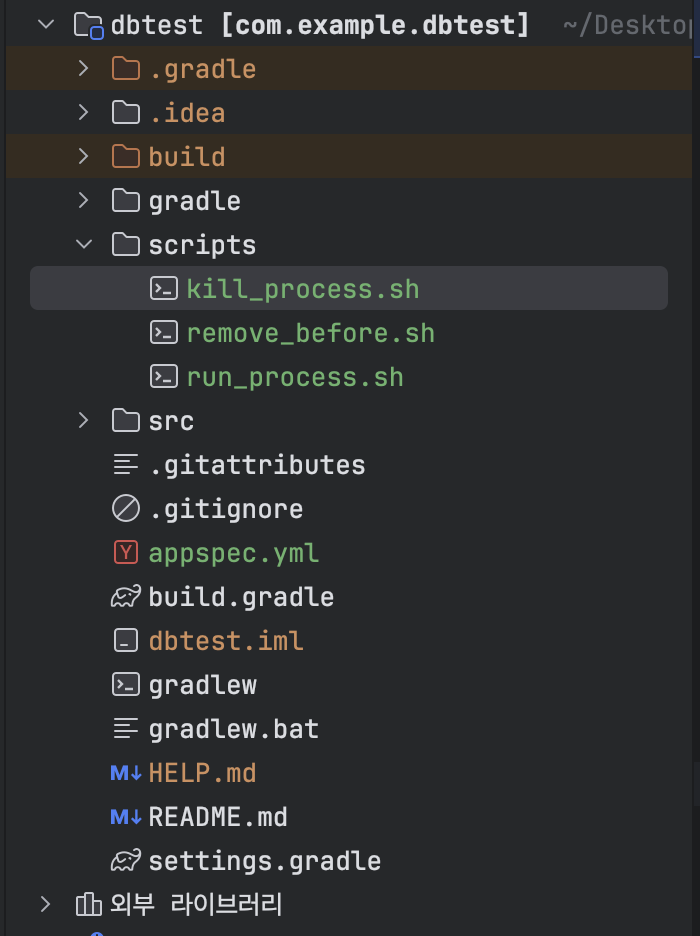Collapse the scripts folder chevron
This screenshot has width=700, height=936.
pos(84,245)
